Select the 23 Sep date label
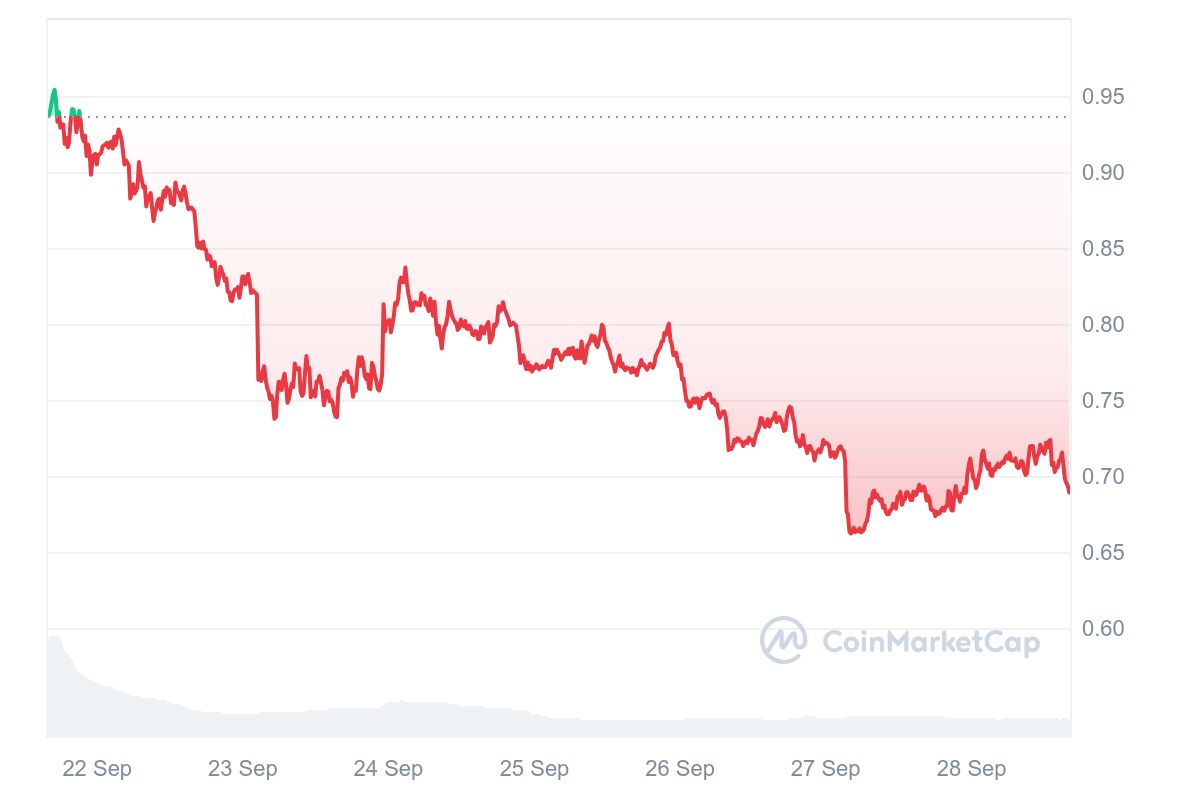The image size is (1200, 800). pyautogui.click(x=243, y=768)
